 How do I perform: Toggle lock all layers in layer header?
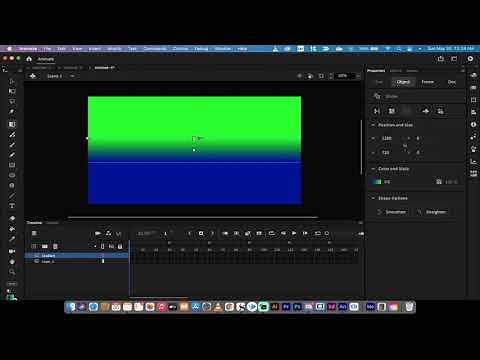pyautogui.click(x=120, y=246)
